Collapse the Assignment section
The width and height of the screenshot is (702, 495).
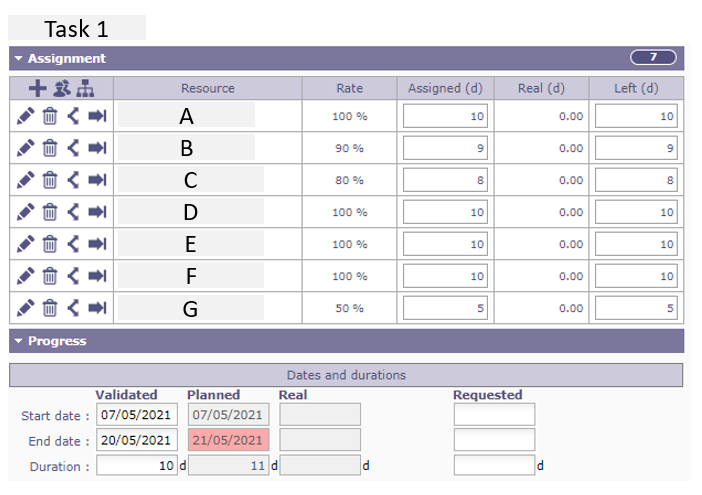[x=18, y=59]
